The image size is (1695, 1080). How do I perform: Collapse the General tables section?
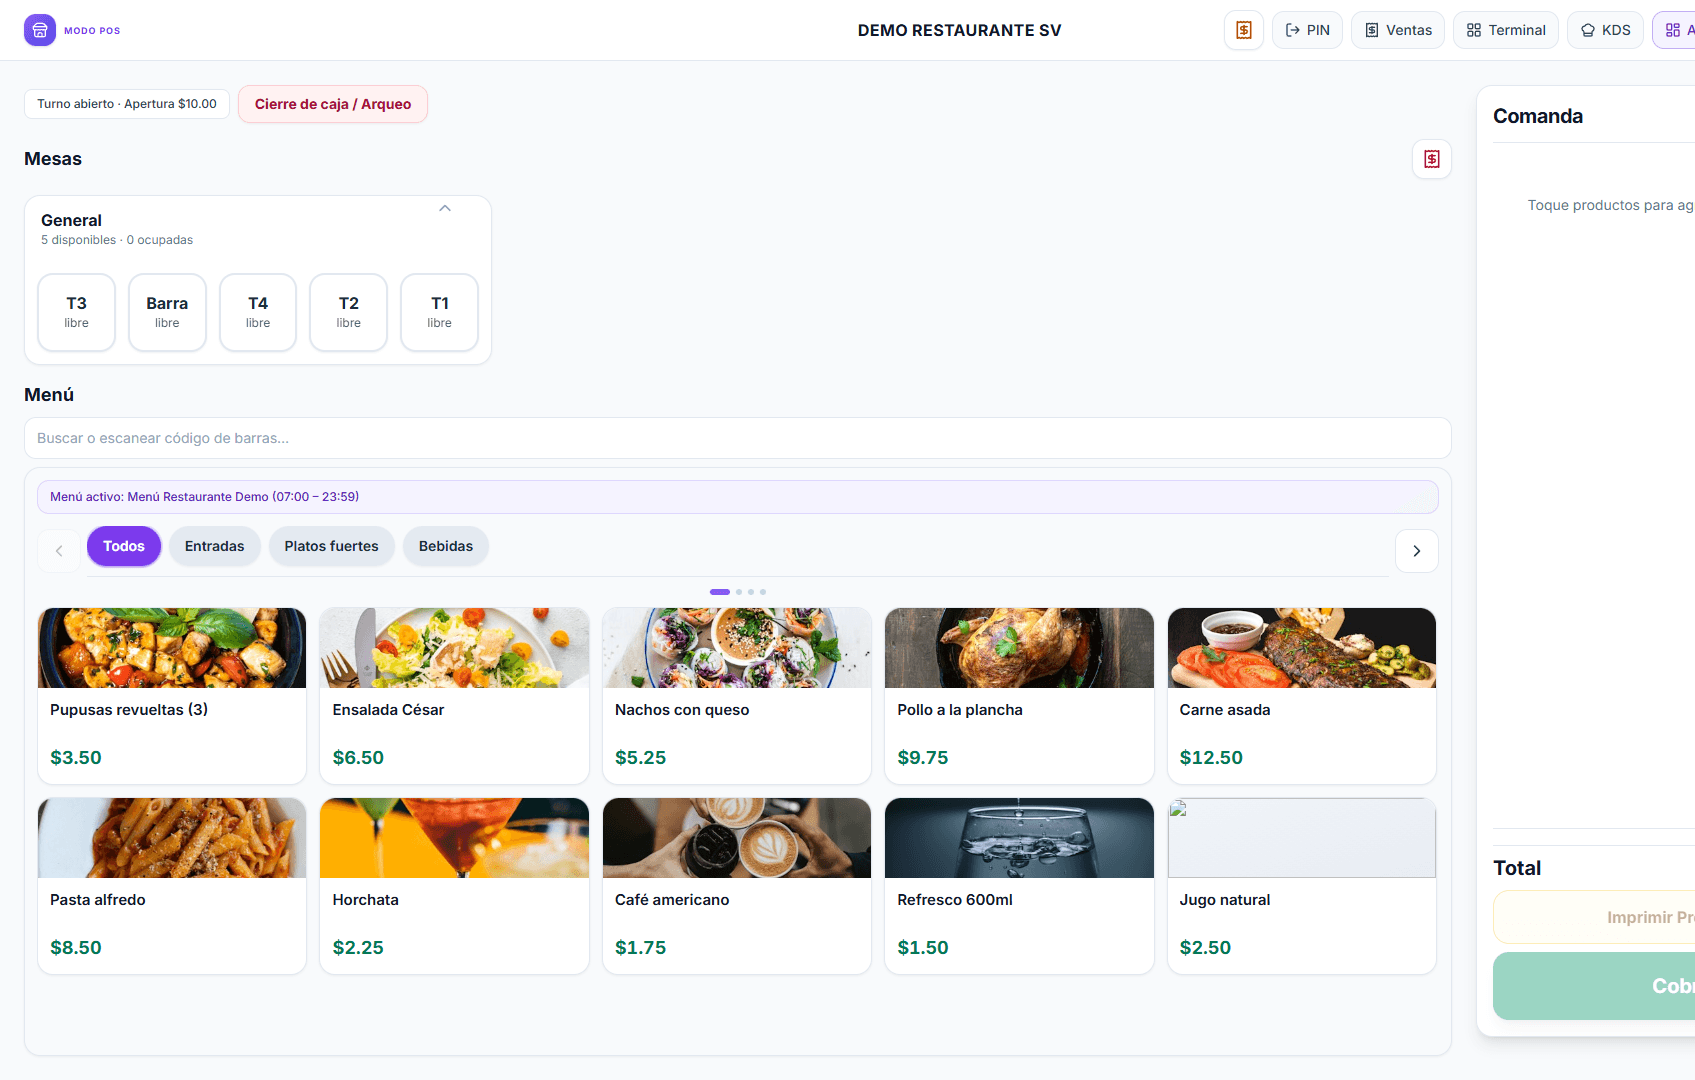point(445,208)
